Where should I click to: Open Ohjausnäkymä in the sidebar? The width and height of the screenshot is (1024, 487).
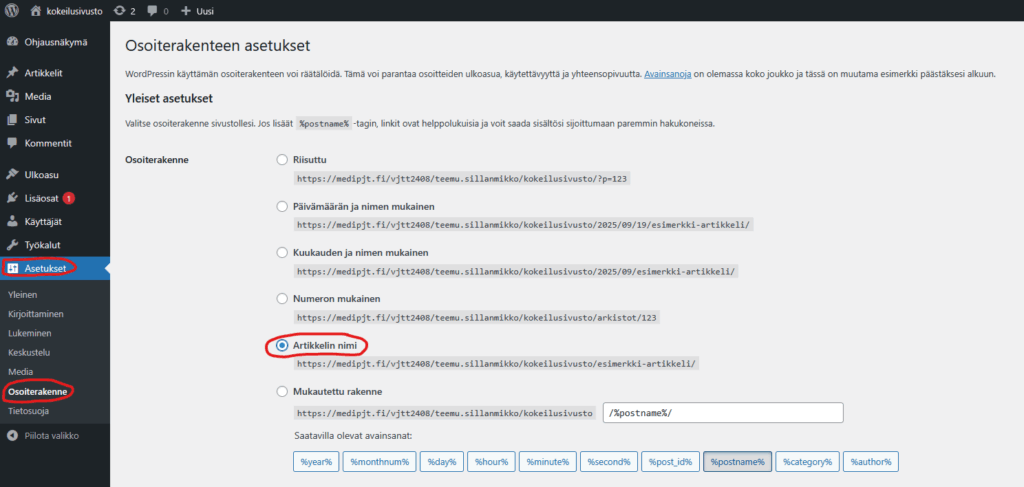tap(55, 42)
